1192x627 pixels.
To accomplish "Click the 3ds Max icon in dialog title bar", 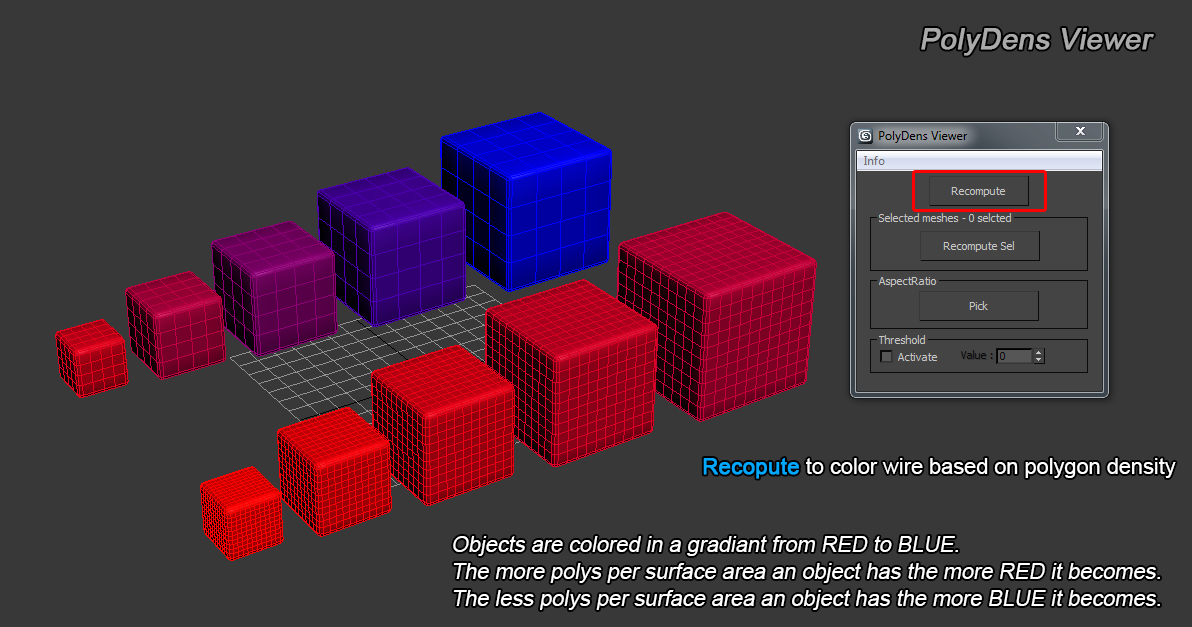I will click(865, 136).
